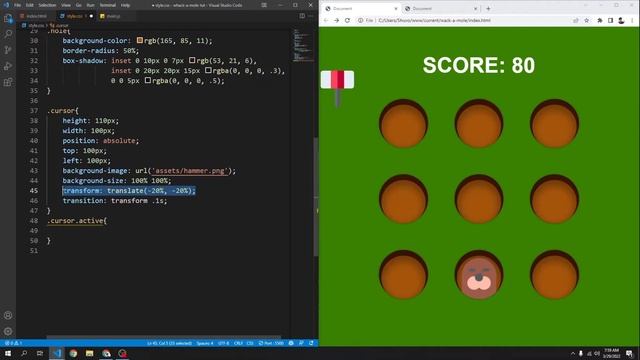Open the Chrome menu three-dot icon
This screenshot has height=360, width=640.
(x=632, y=20)
